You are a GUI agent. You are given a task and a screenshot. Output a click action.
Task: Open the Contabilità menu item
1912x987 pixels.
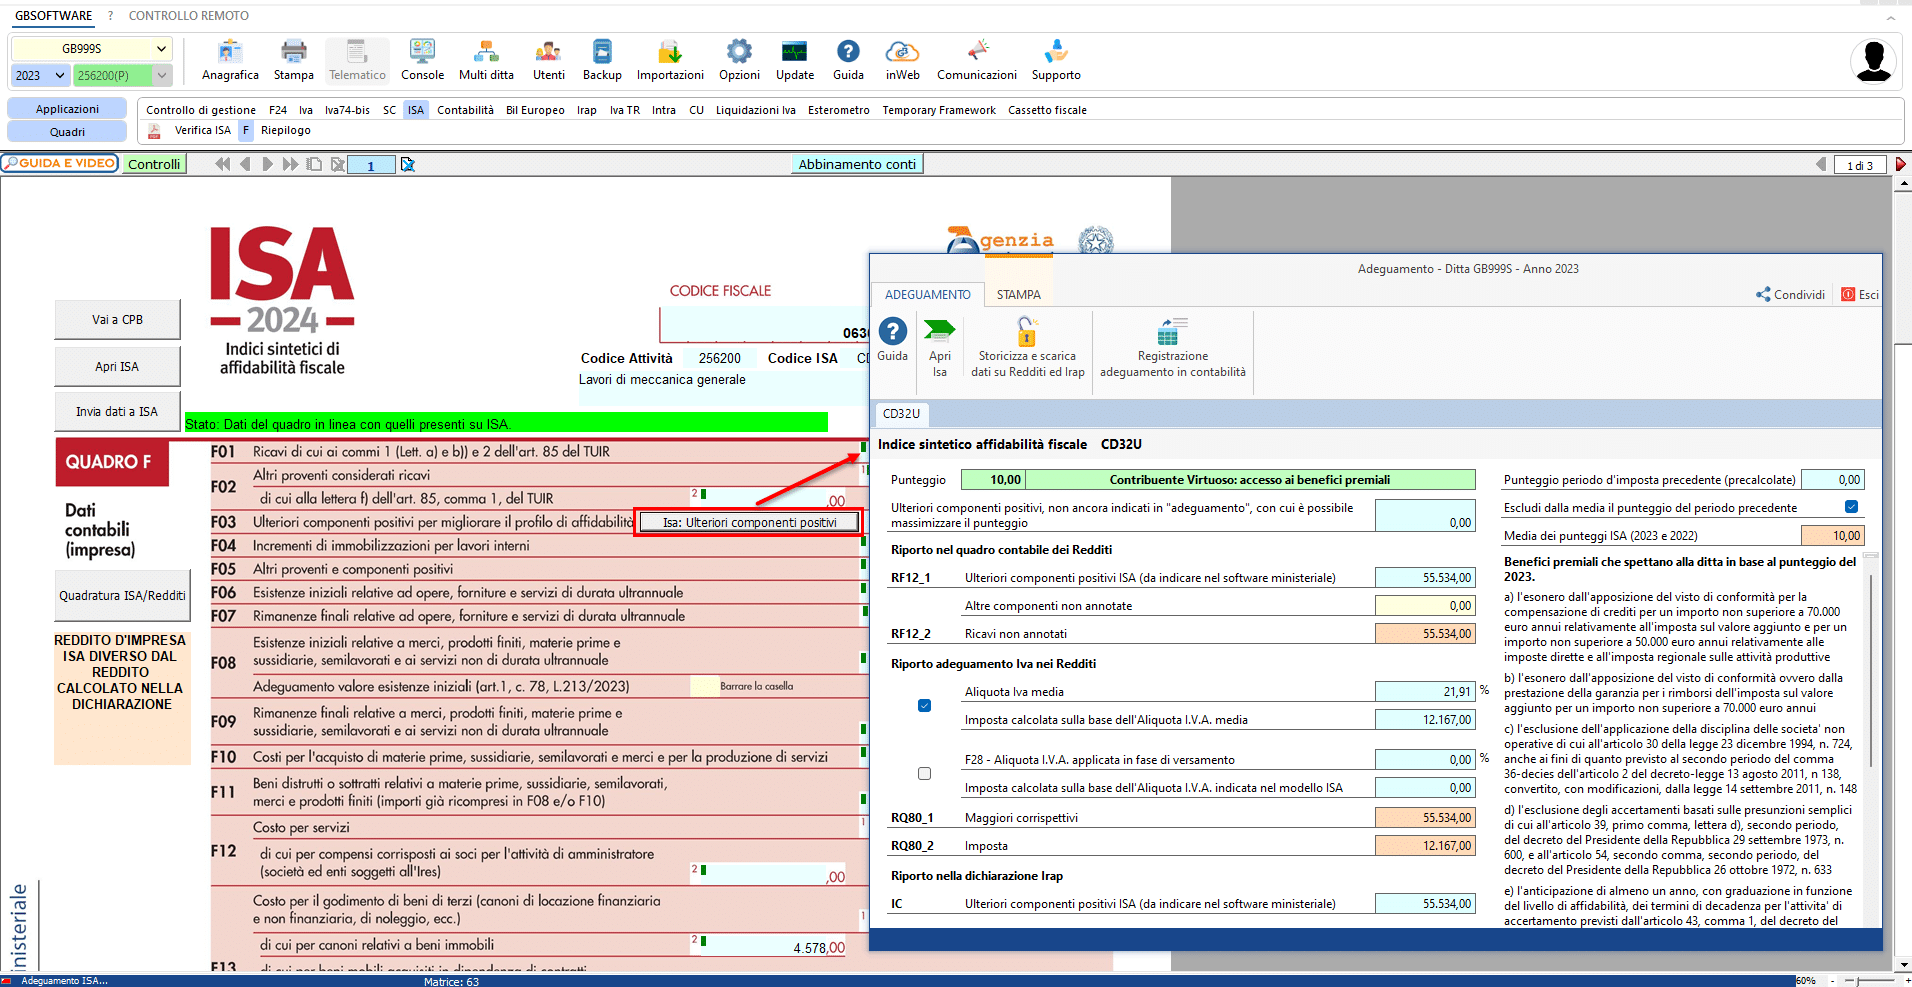click(465, 110)
